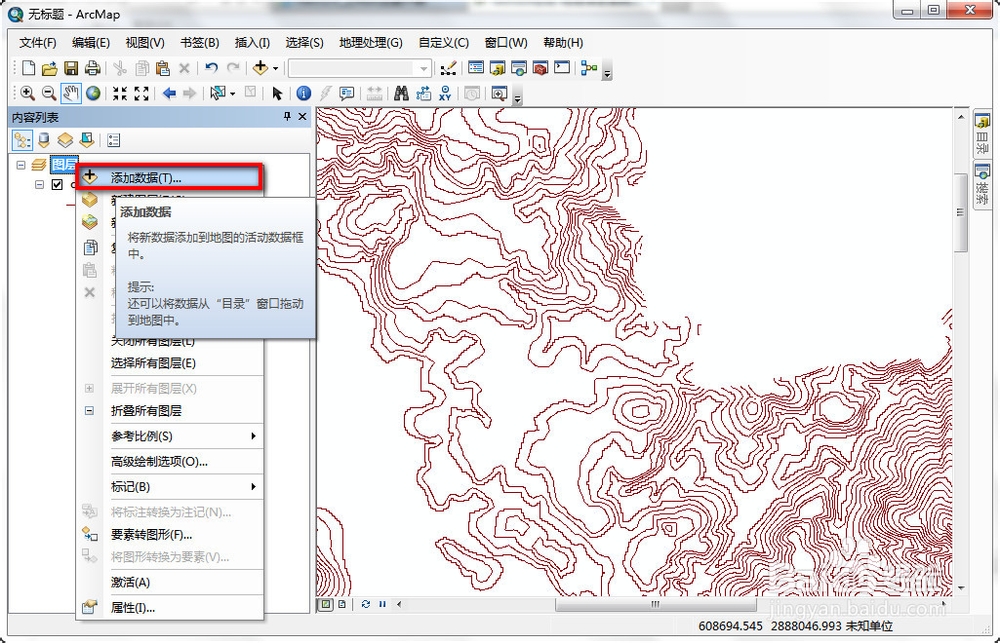
Task: Click the map view horizontal scrollbar
Action: pyautogui.click(x=655, y=605)
